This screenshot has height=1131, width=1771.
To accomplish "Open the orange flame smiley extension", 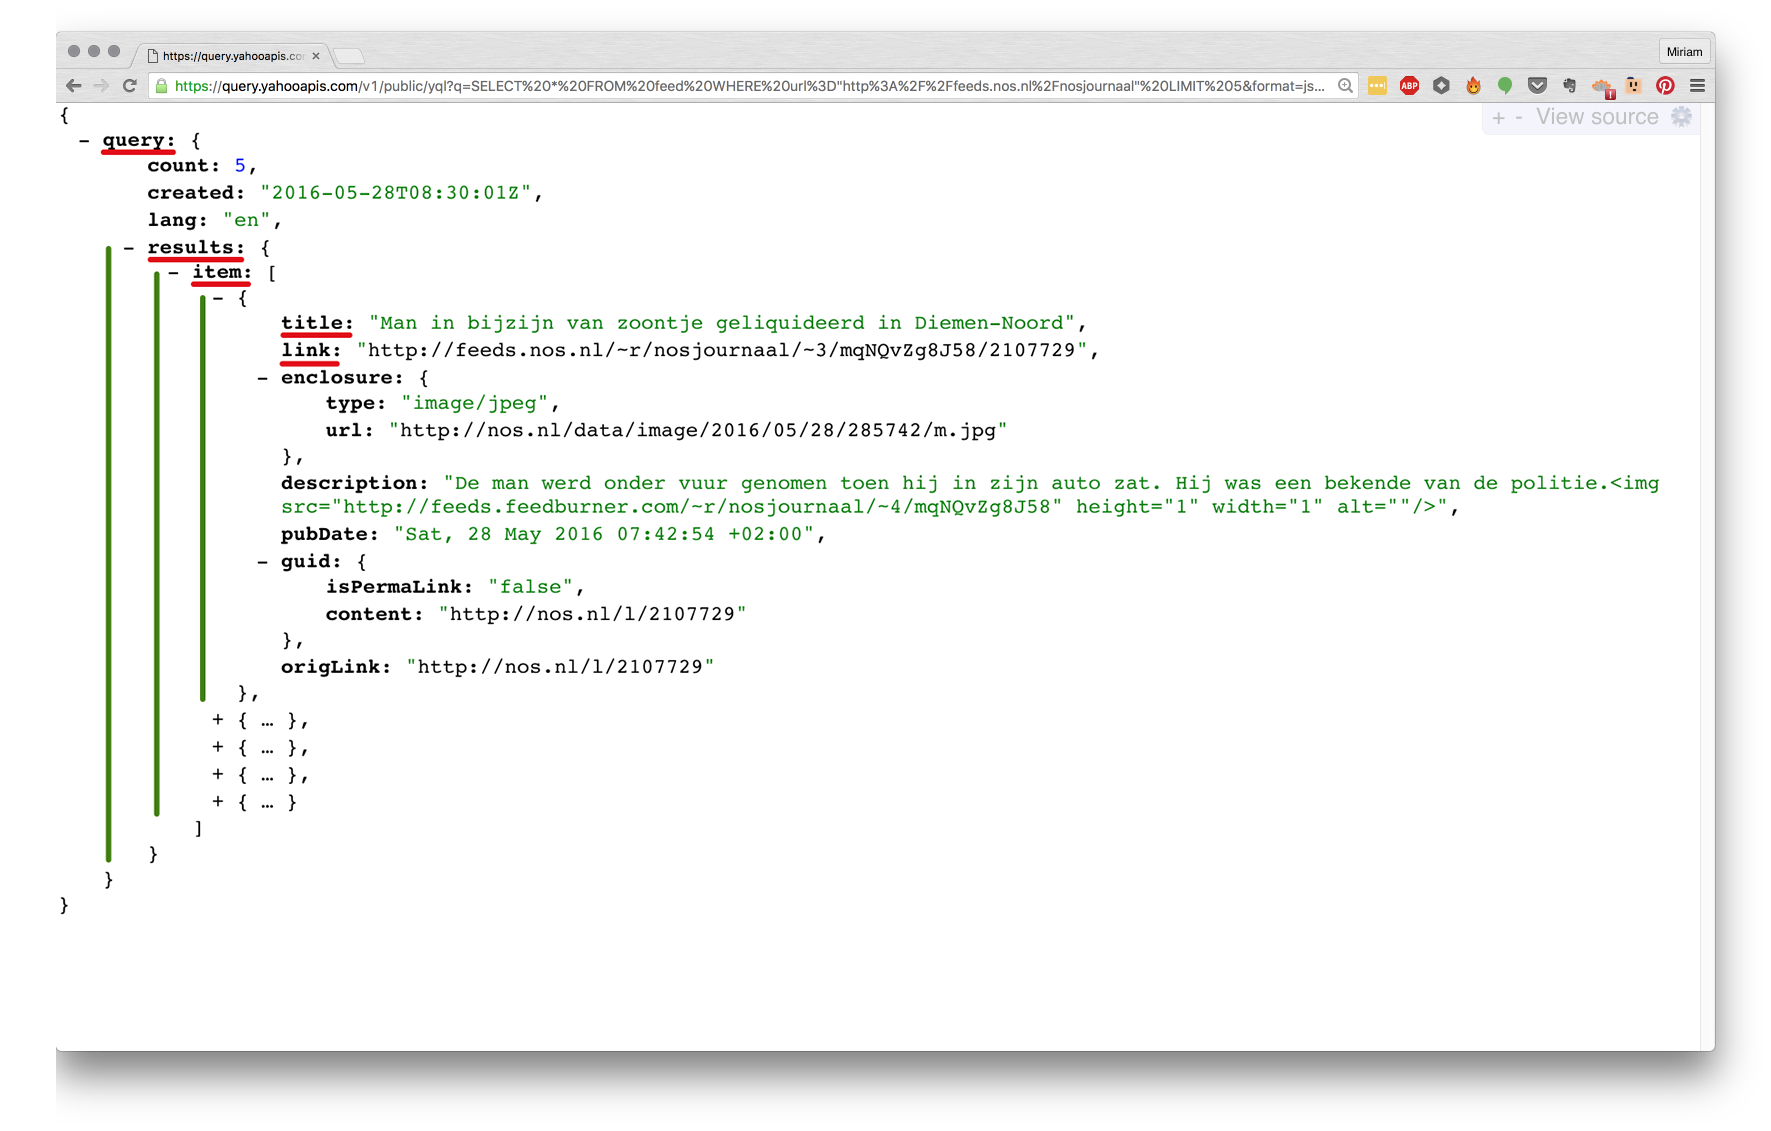I will (x=1473, y=86).
